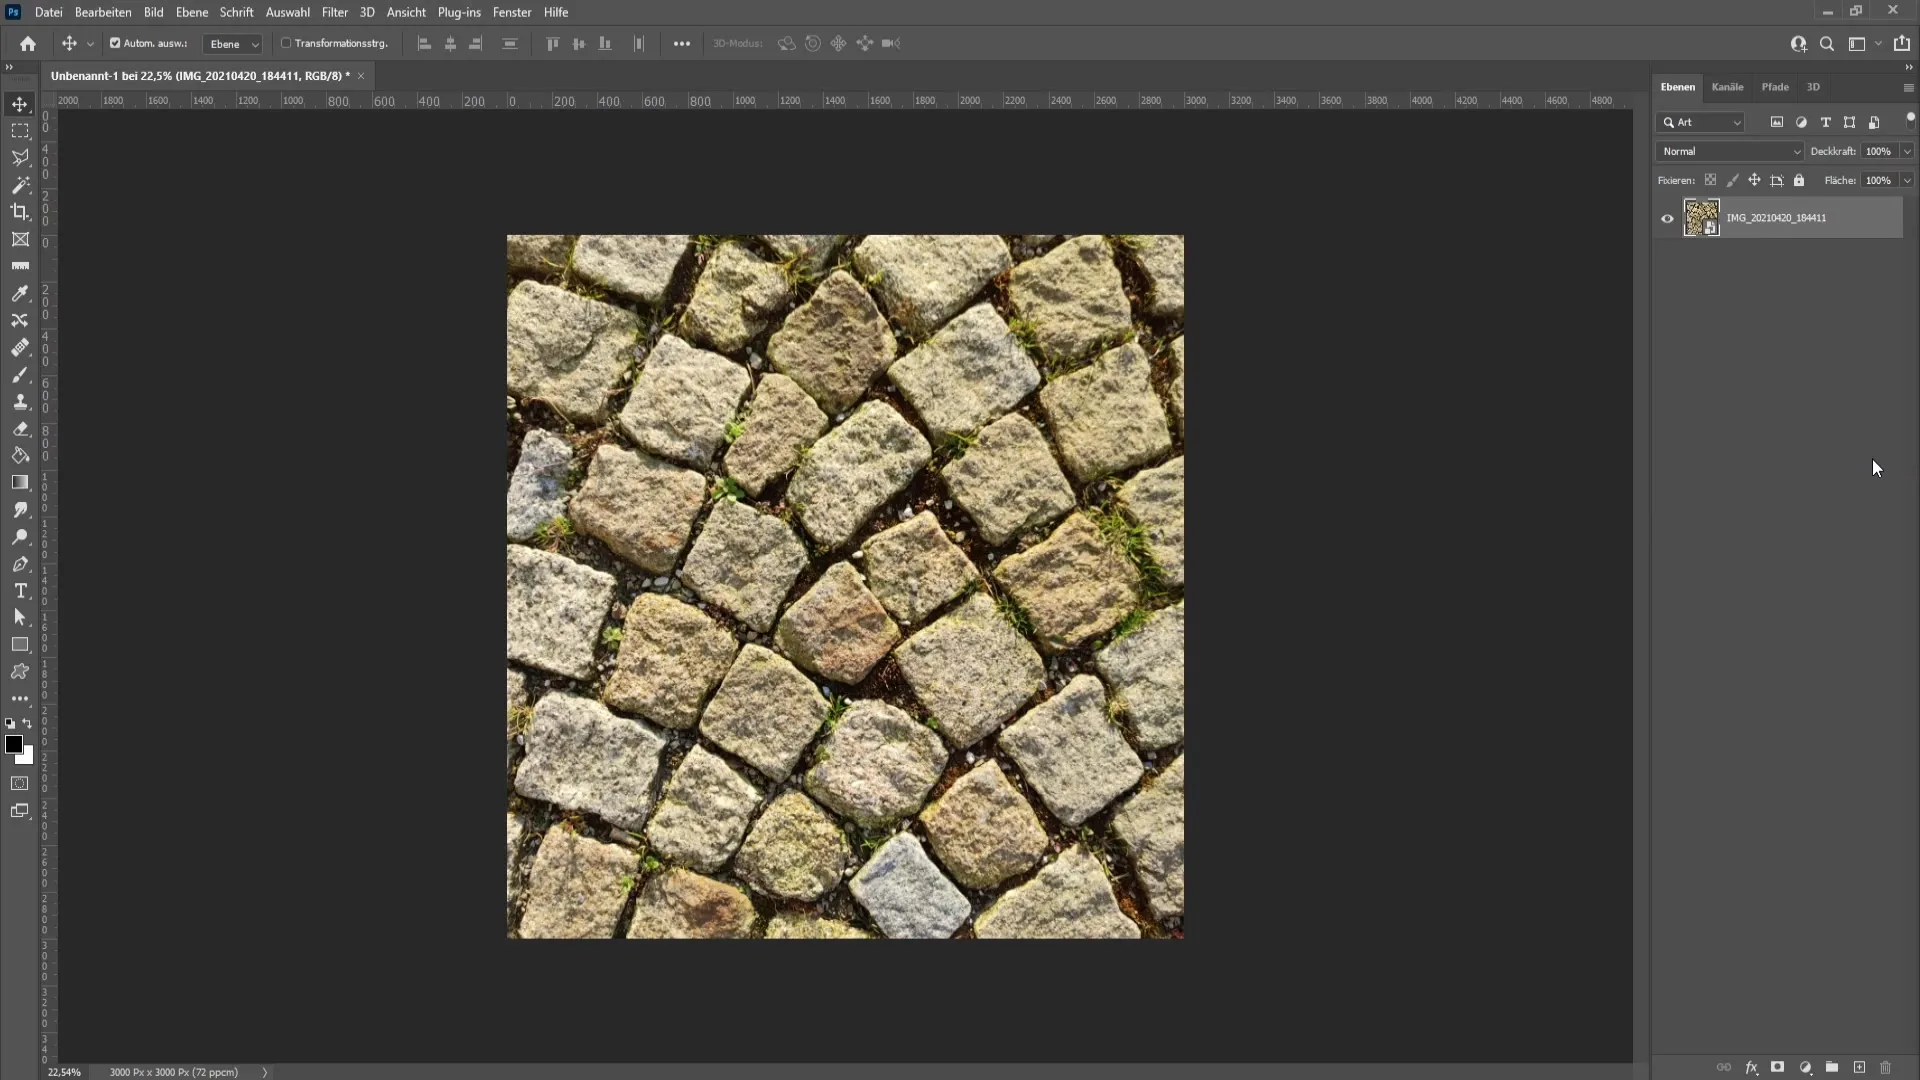1920x1080 pixels.
Task: Select the Text tool
Action: click(x=20, y=591)
